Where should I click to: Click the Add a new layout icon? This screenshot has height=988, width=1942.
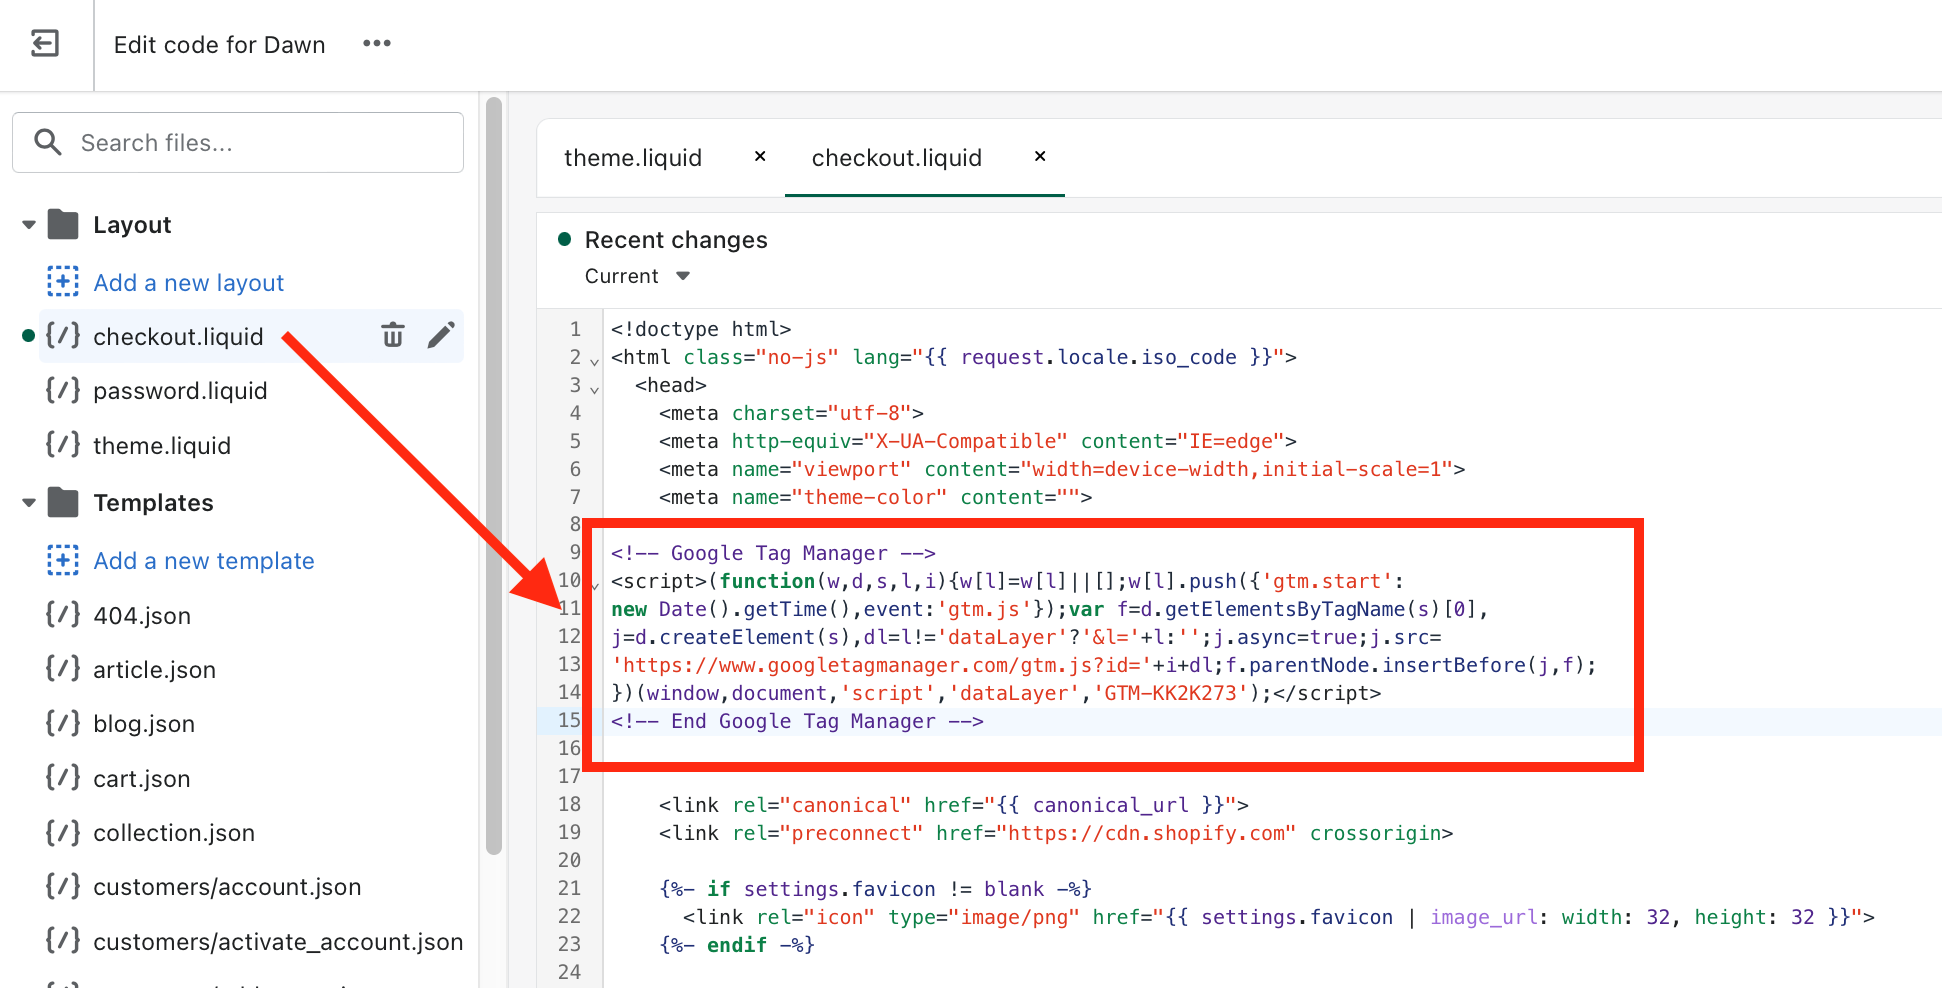63,282
